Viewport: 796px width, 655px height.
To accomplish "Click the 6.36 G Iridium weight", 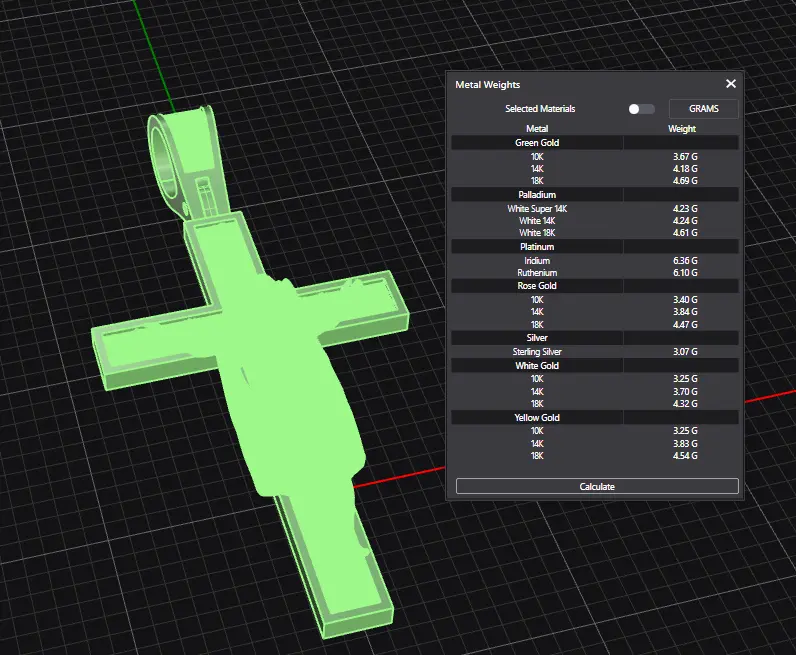I will pos(685,260).
